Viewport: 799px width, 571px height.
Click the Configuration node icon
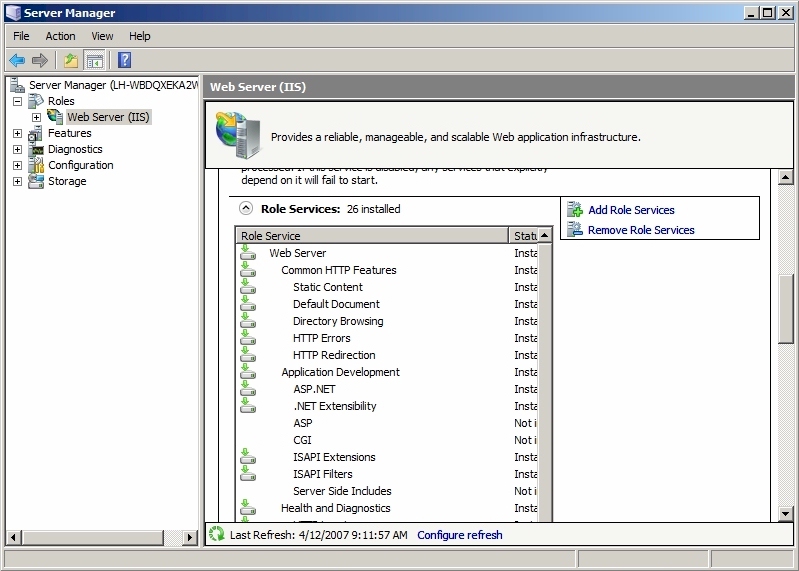pyautogui.click(x=36, y=165)
